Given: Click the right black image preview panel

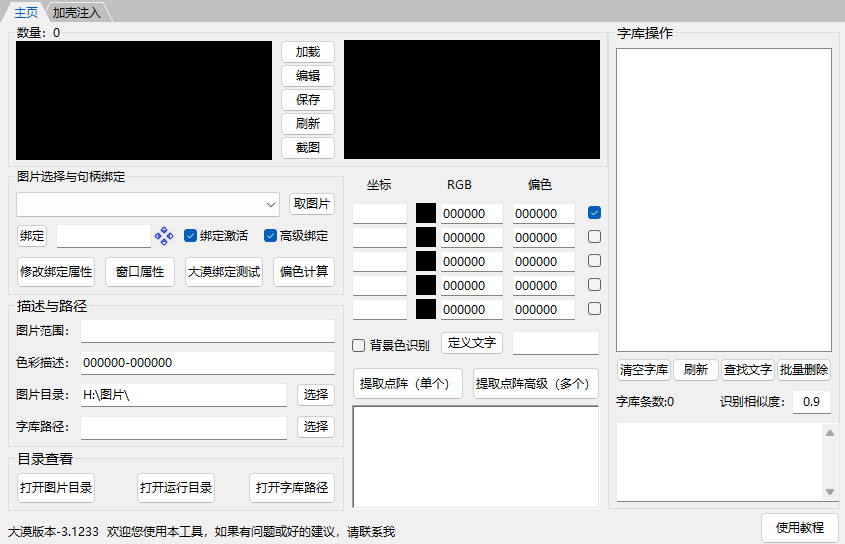Looking at the screenshot, I should point(472,100).
